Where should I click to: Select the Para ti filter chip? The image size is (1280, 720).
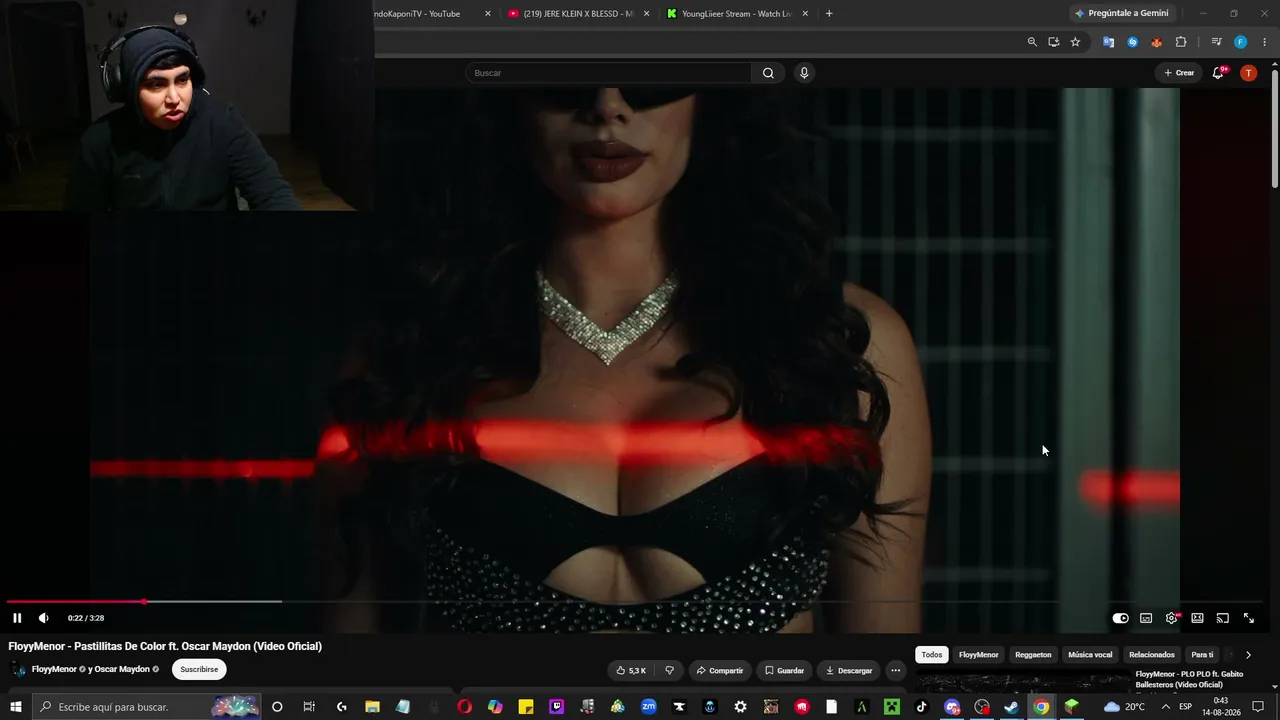(1202, 655)
